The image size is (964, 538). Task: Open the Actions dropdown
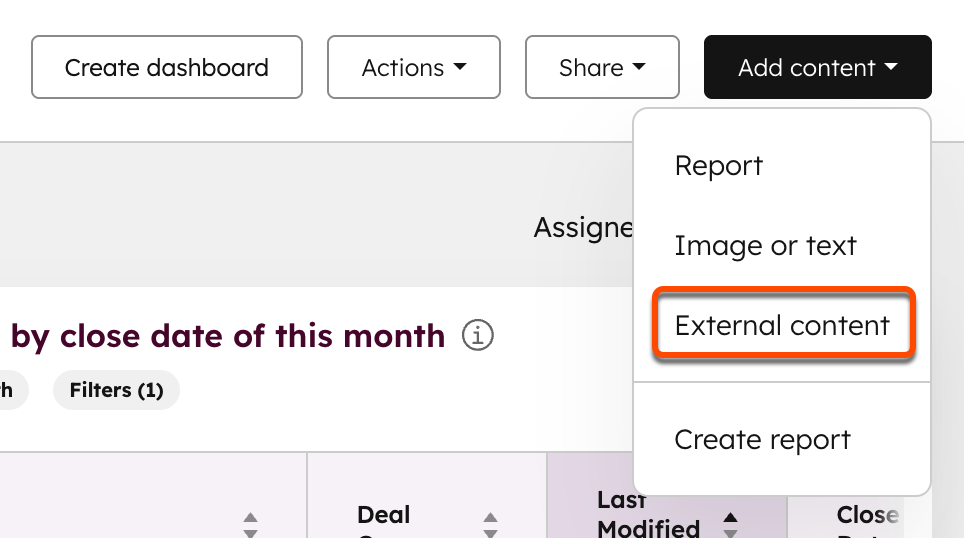tap(414, 67)
